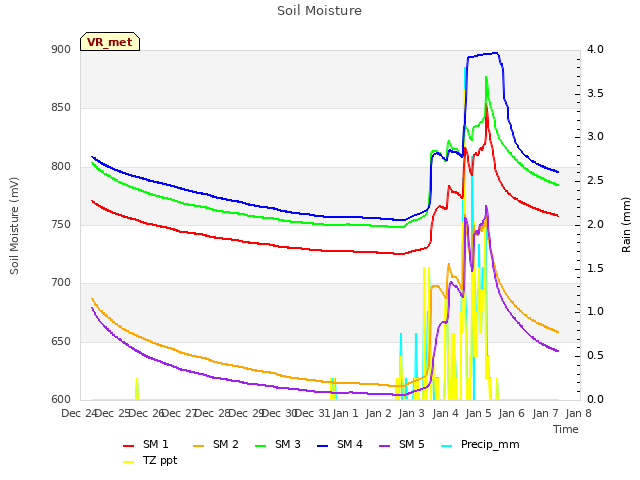Click the 750 left axis tick label
This screenshot has width=640, height=480.
click(61, 224)
